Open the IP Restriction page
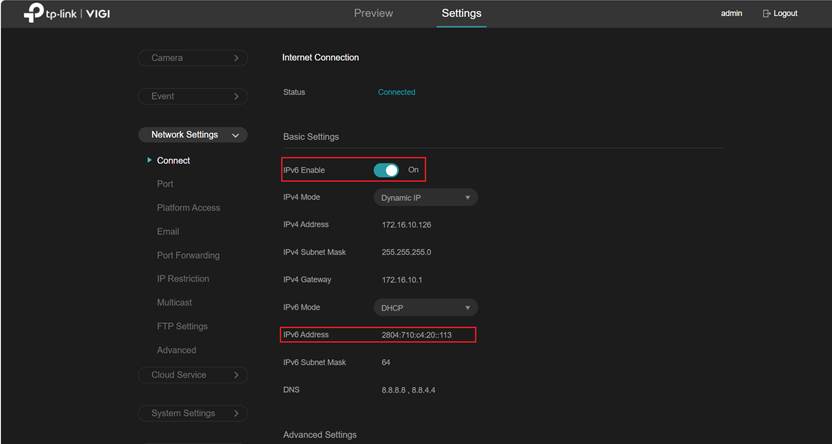The height and width of the screenshot is (444, 832). (x=183, y=278)
